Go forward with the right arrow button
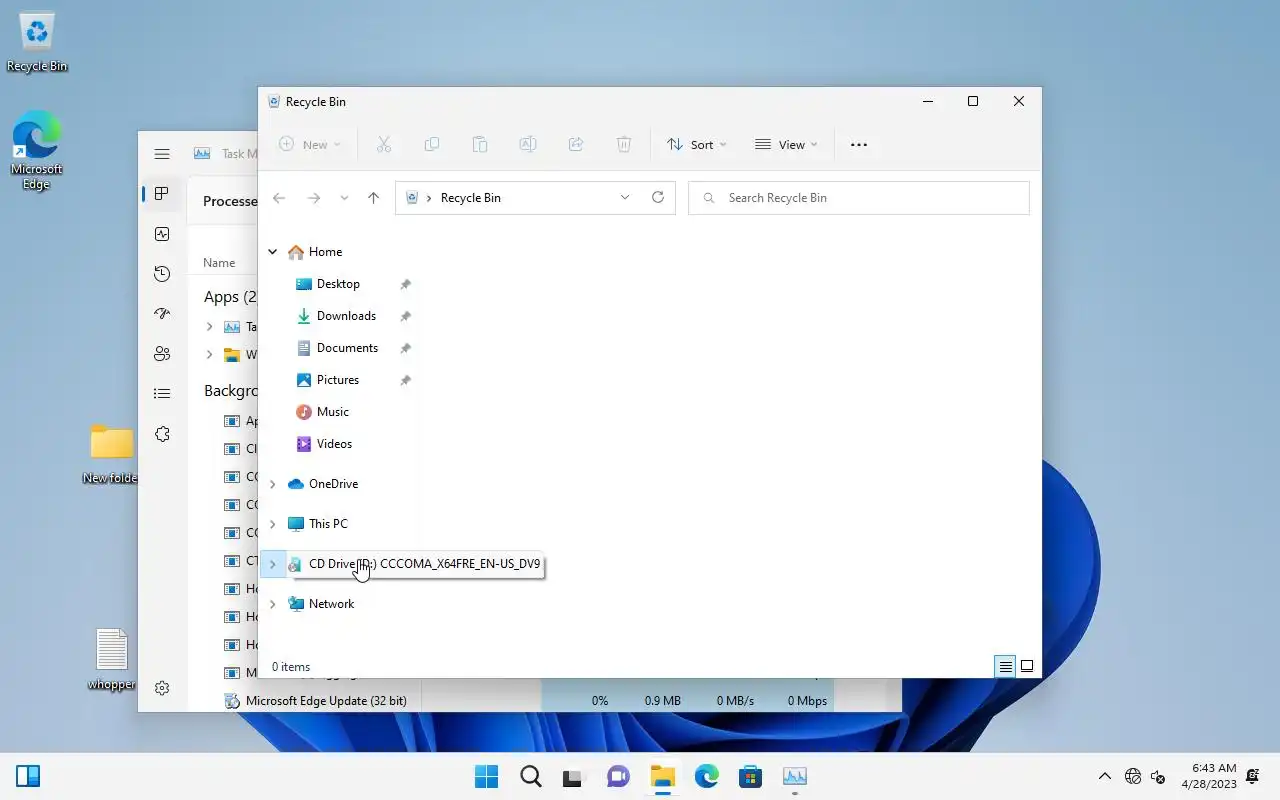 tap(313, 198)
